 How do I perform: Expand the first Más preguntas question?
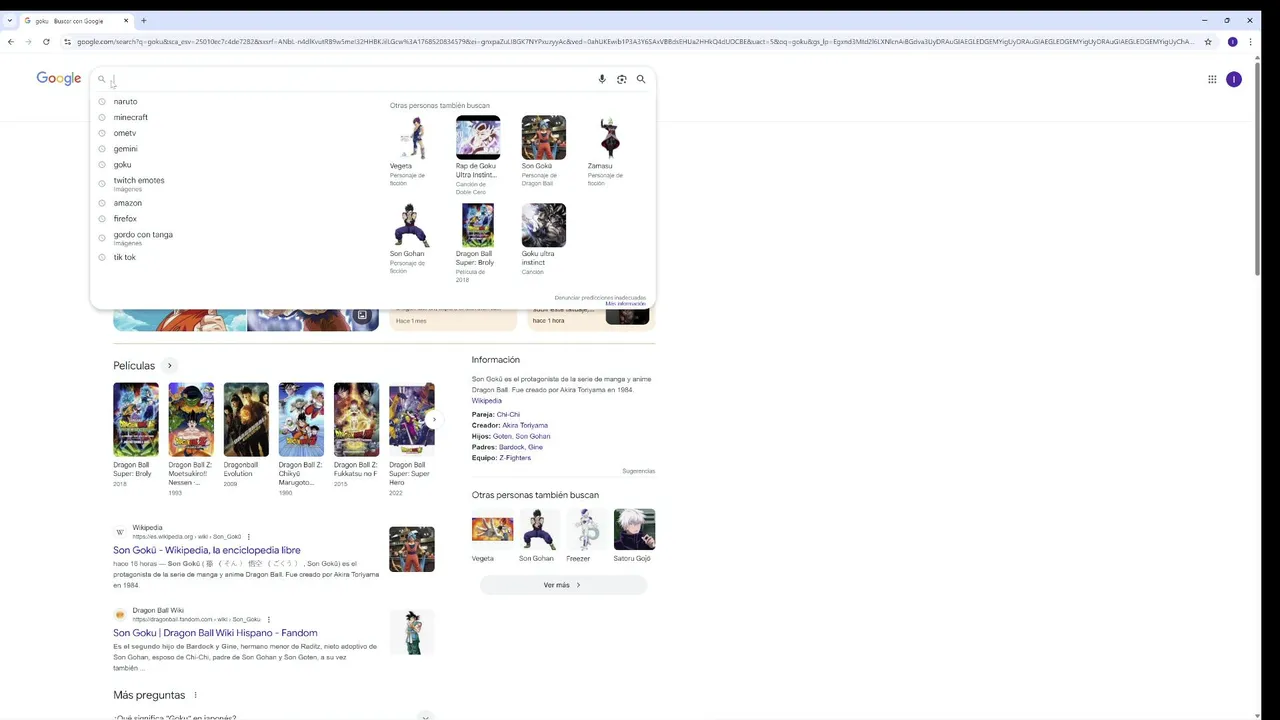click(x=425, y=716)
